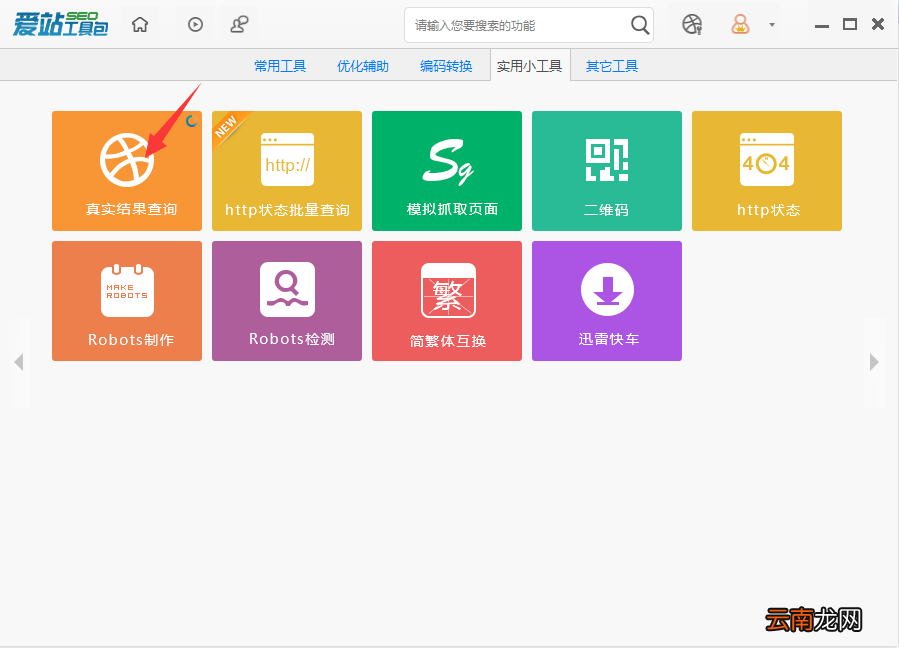The image size is (899, 648).
Task: Open the 二维码 QR code tool
Action: point(607,171)
